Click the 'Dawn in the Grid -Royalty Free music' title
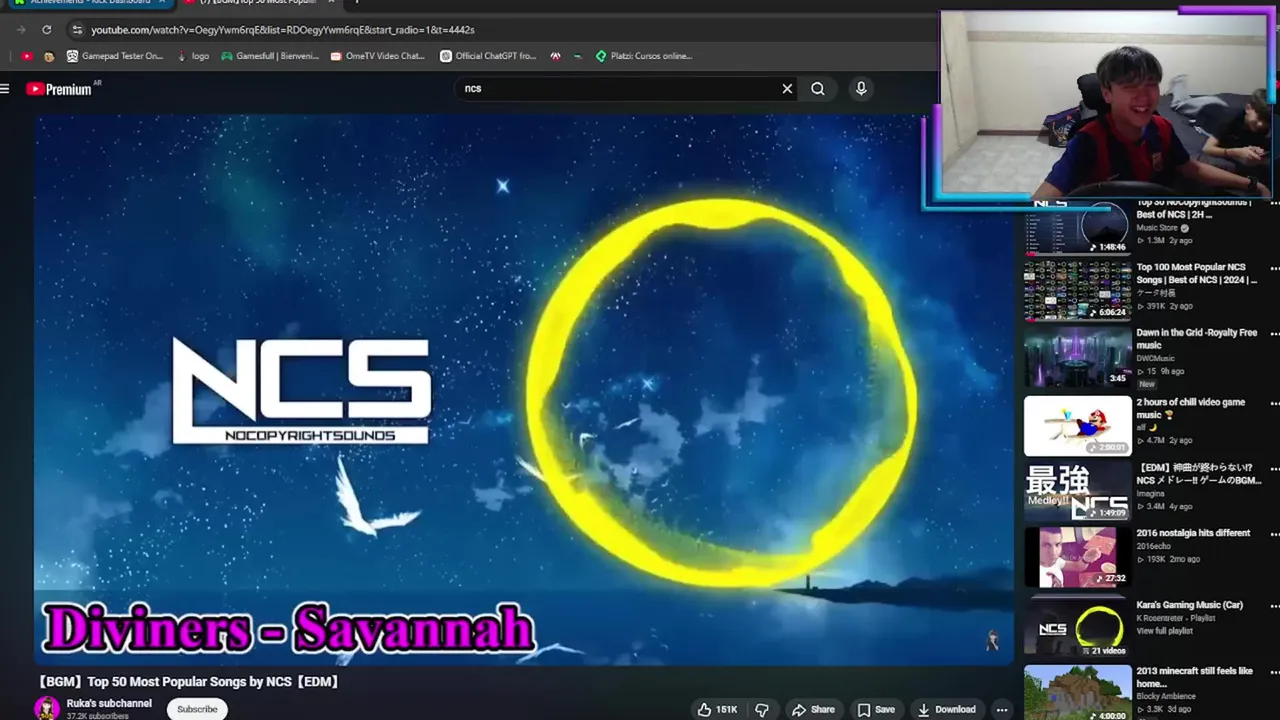The height and width of the screenshot is (720, 1280). (1196, 339)
